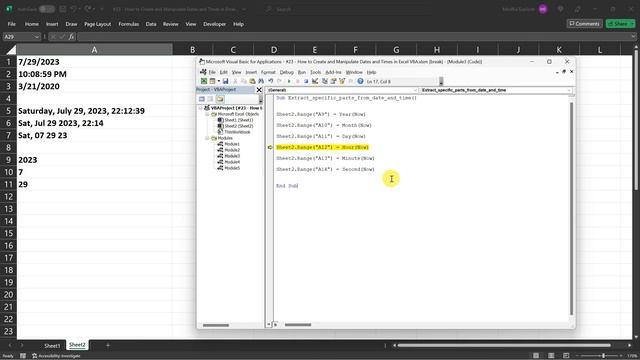Open Excel Formulas ribbon tab

point(129,24)
